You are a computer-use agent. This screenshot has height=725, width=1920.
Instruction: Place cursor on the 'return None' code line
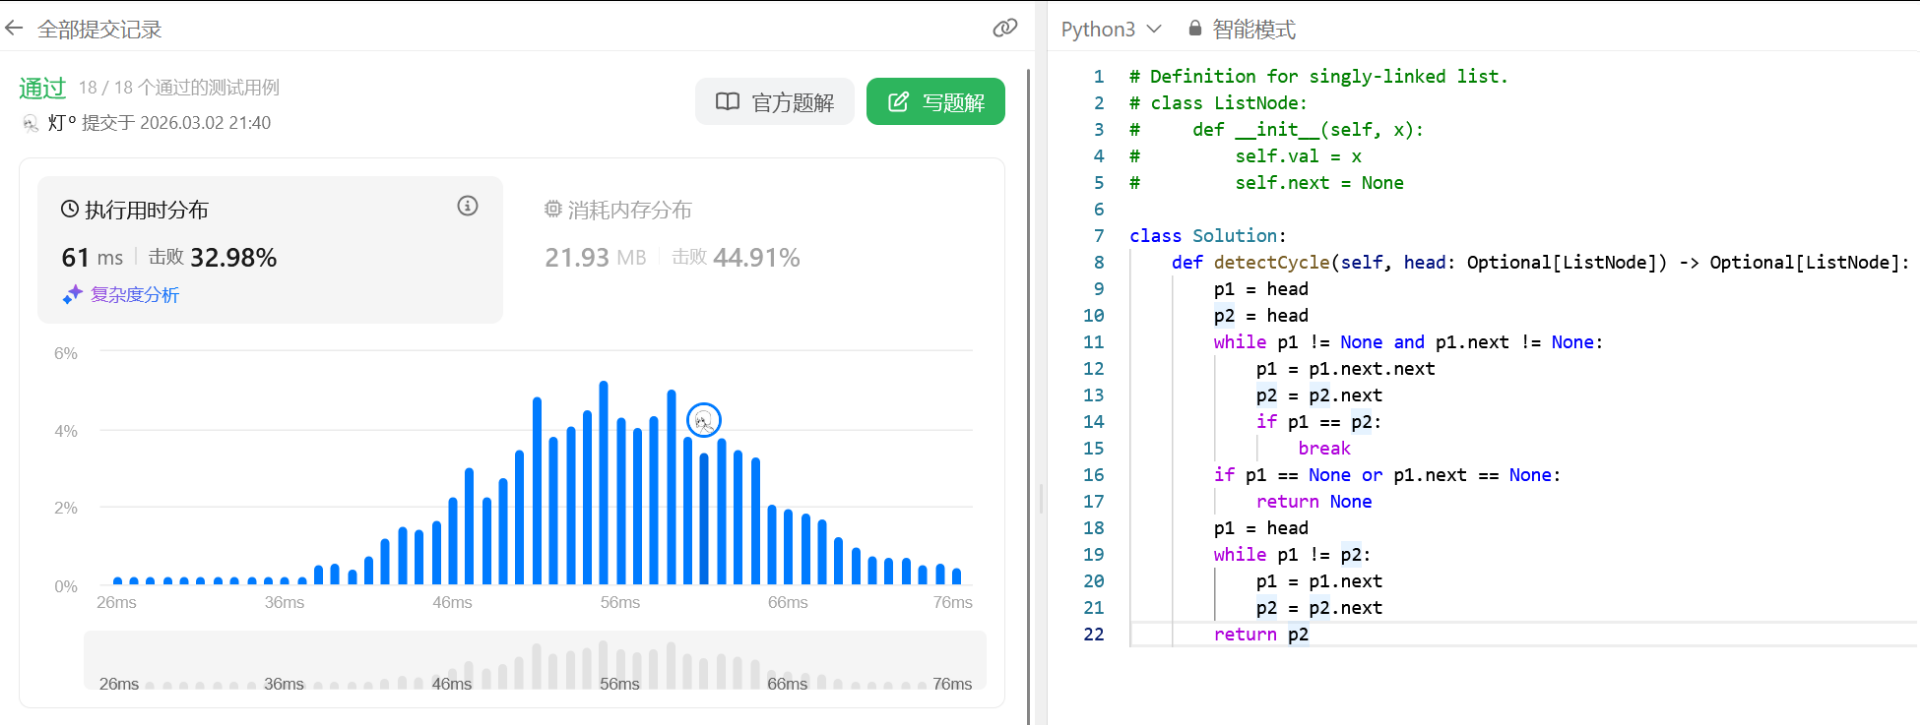[x=1313, y=502]
